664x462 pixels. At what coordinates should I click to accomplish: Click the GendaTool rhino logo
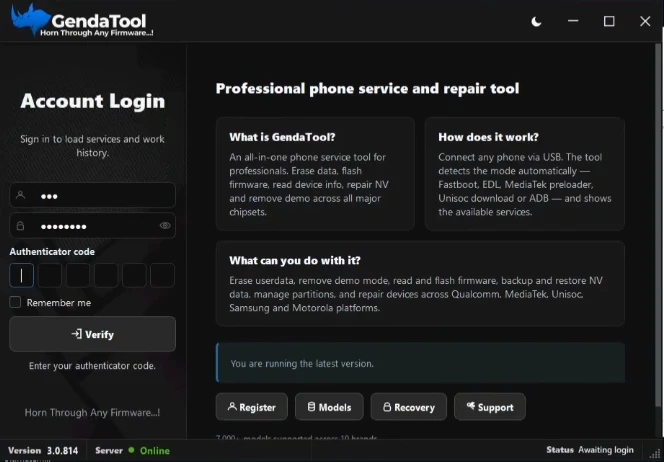click(30, 19)
